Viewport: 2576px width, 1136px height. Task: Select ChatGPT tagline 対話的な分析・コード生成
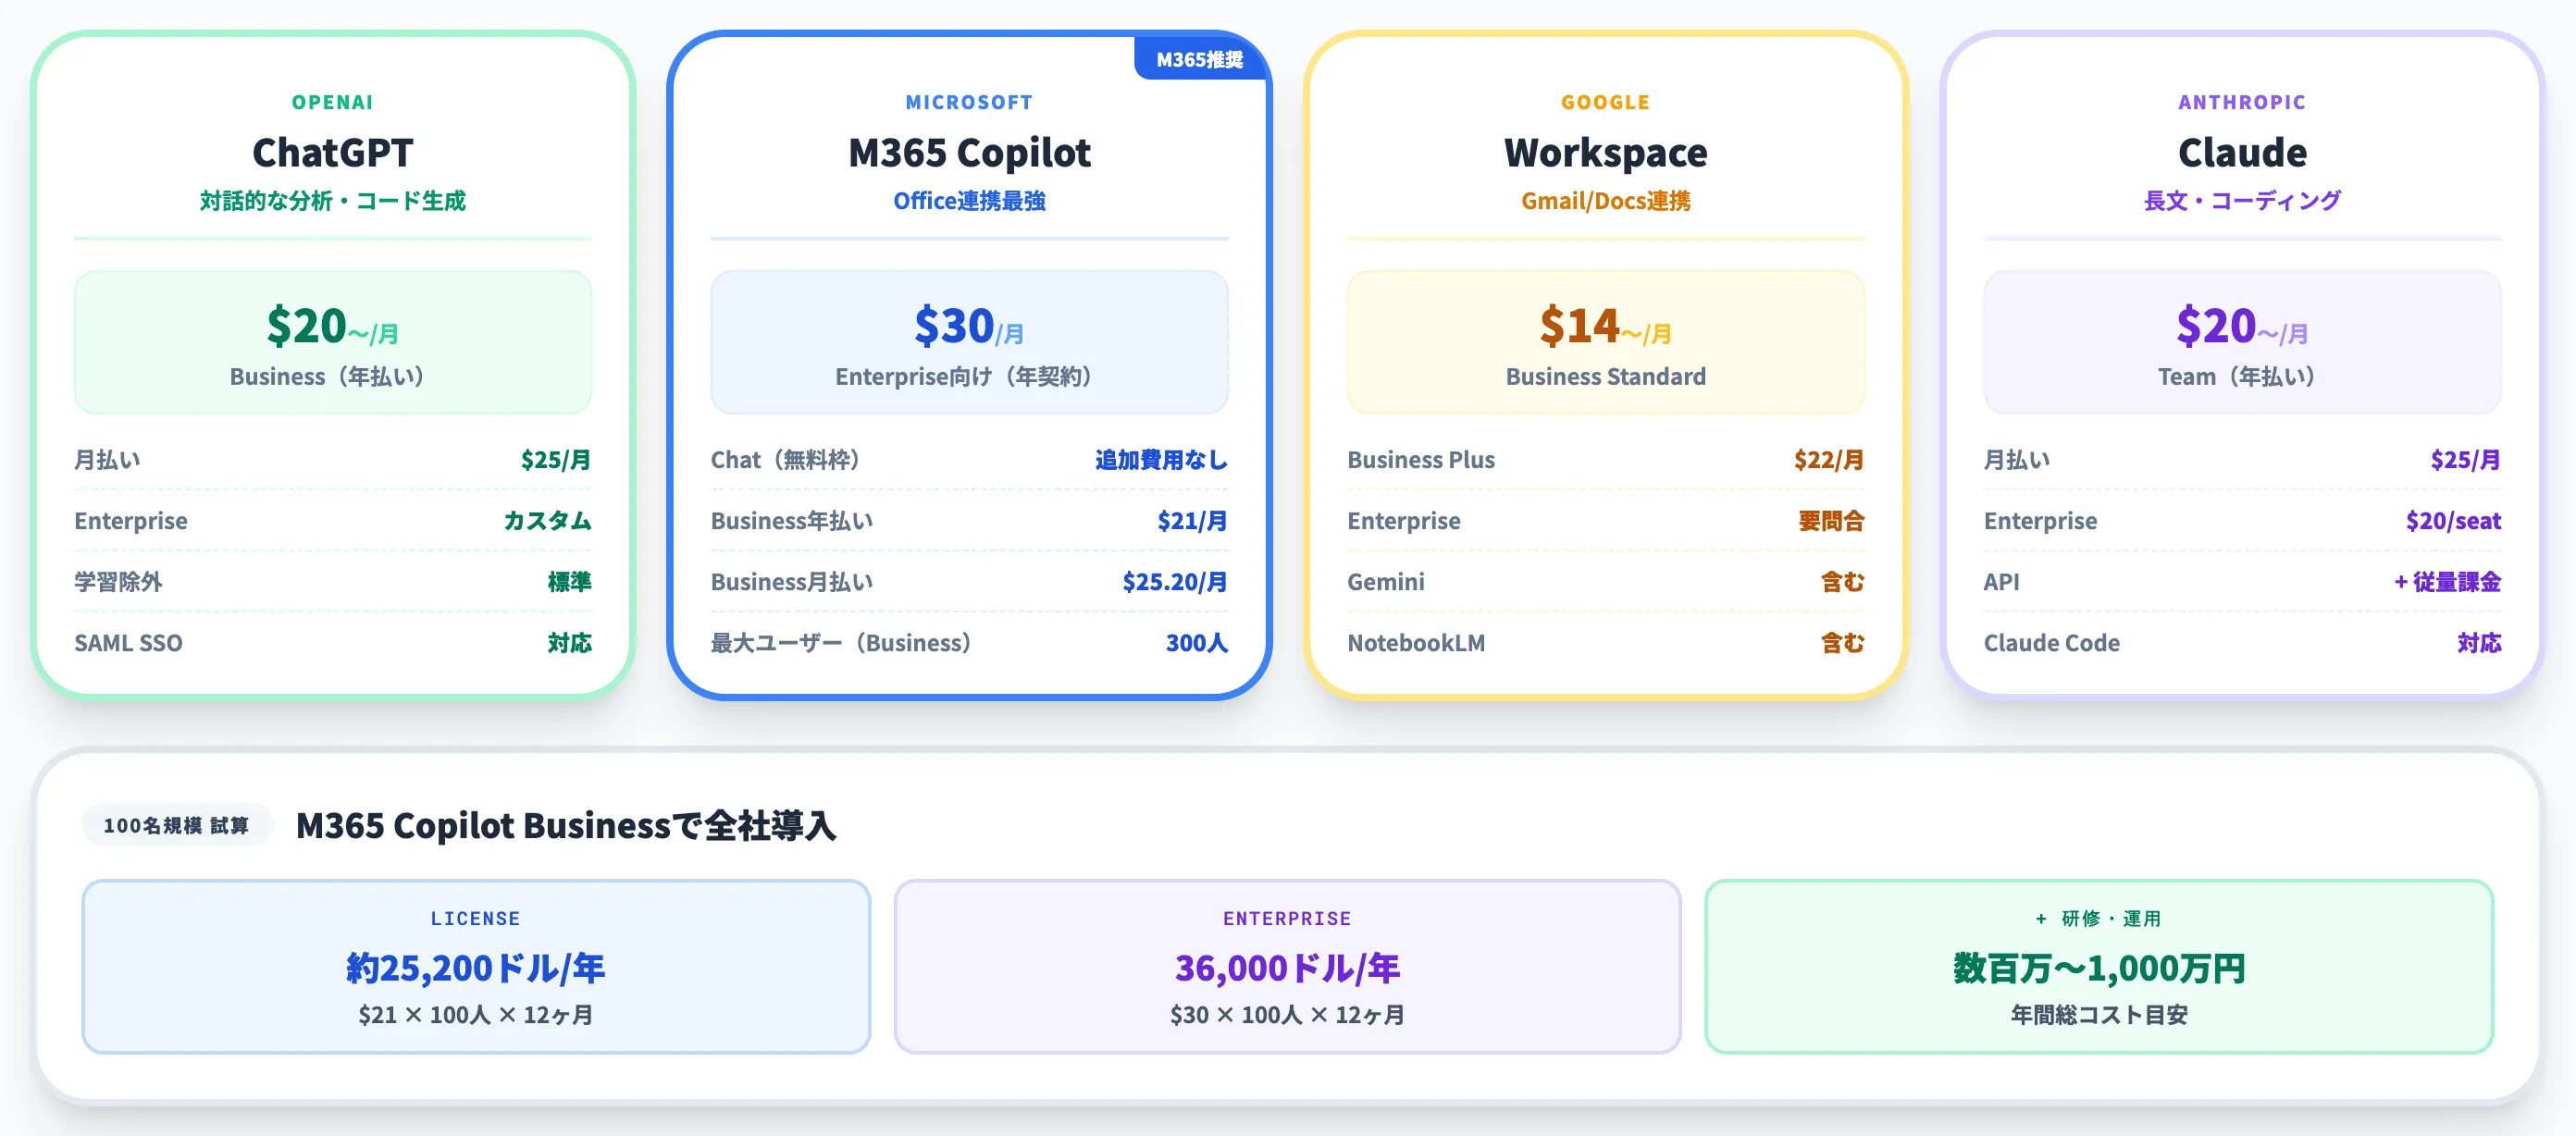click(333, 201)
